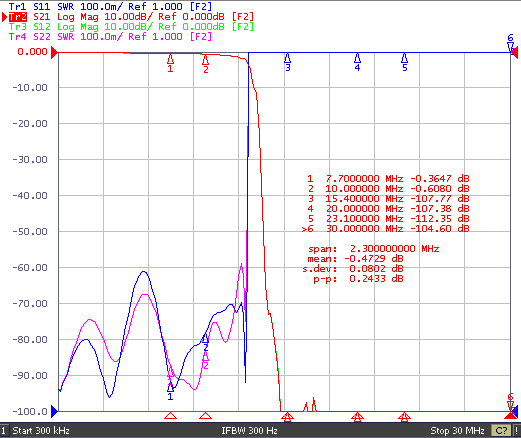
Task: Activate Tr2 S21 Log Mag trace label
Action: [x=131, y=17]
